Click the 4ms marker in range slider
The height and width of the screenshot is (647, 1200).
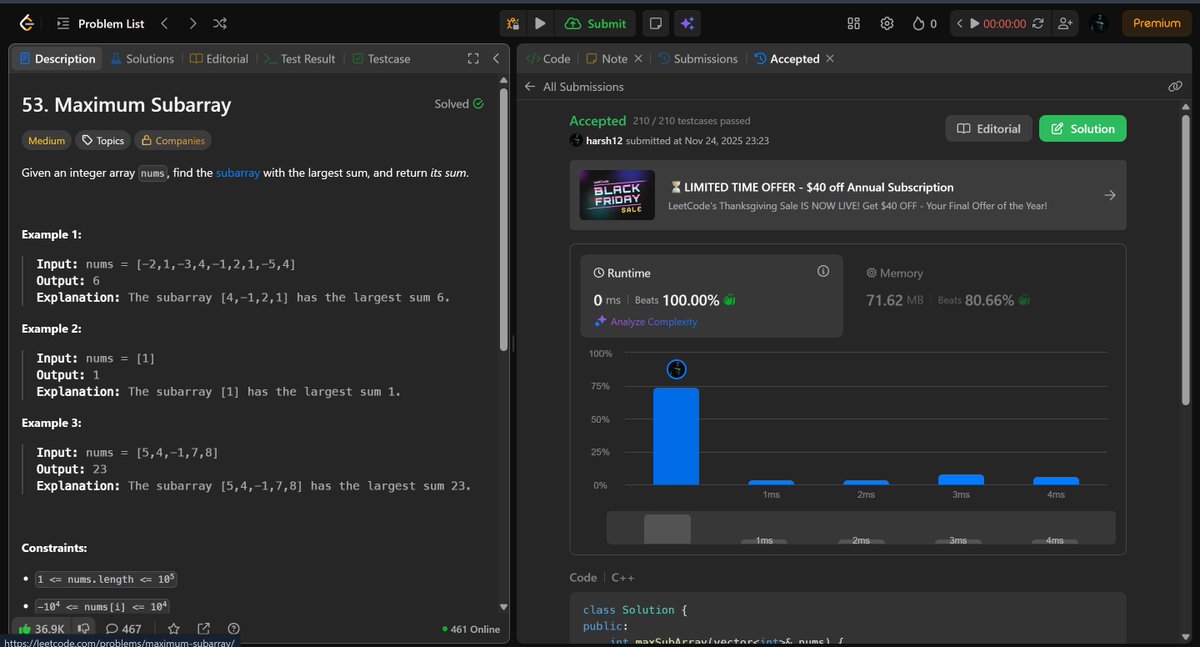(1055, 541)
